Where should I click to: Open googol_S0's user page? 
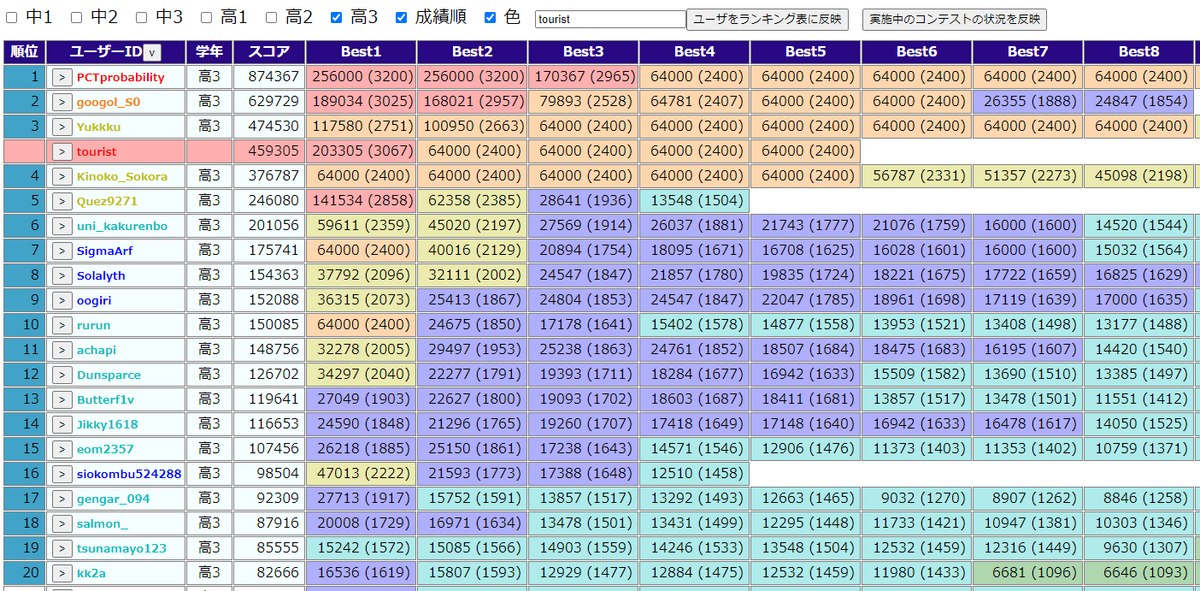(107, 102)
